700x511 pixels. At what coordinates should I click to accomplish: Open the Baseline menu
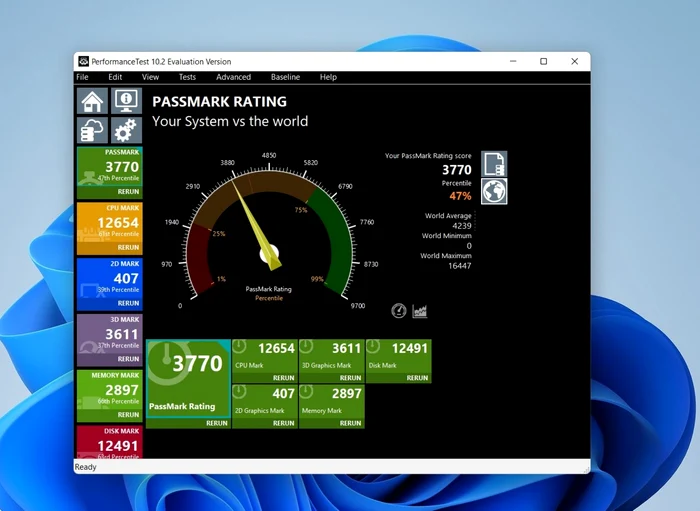[285, 77]
